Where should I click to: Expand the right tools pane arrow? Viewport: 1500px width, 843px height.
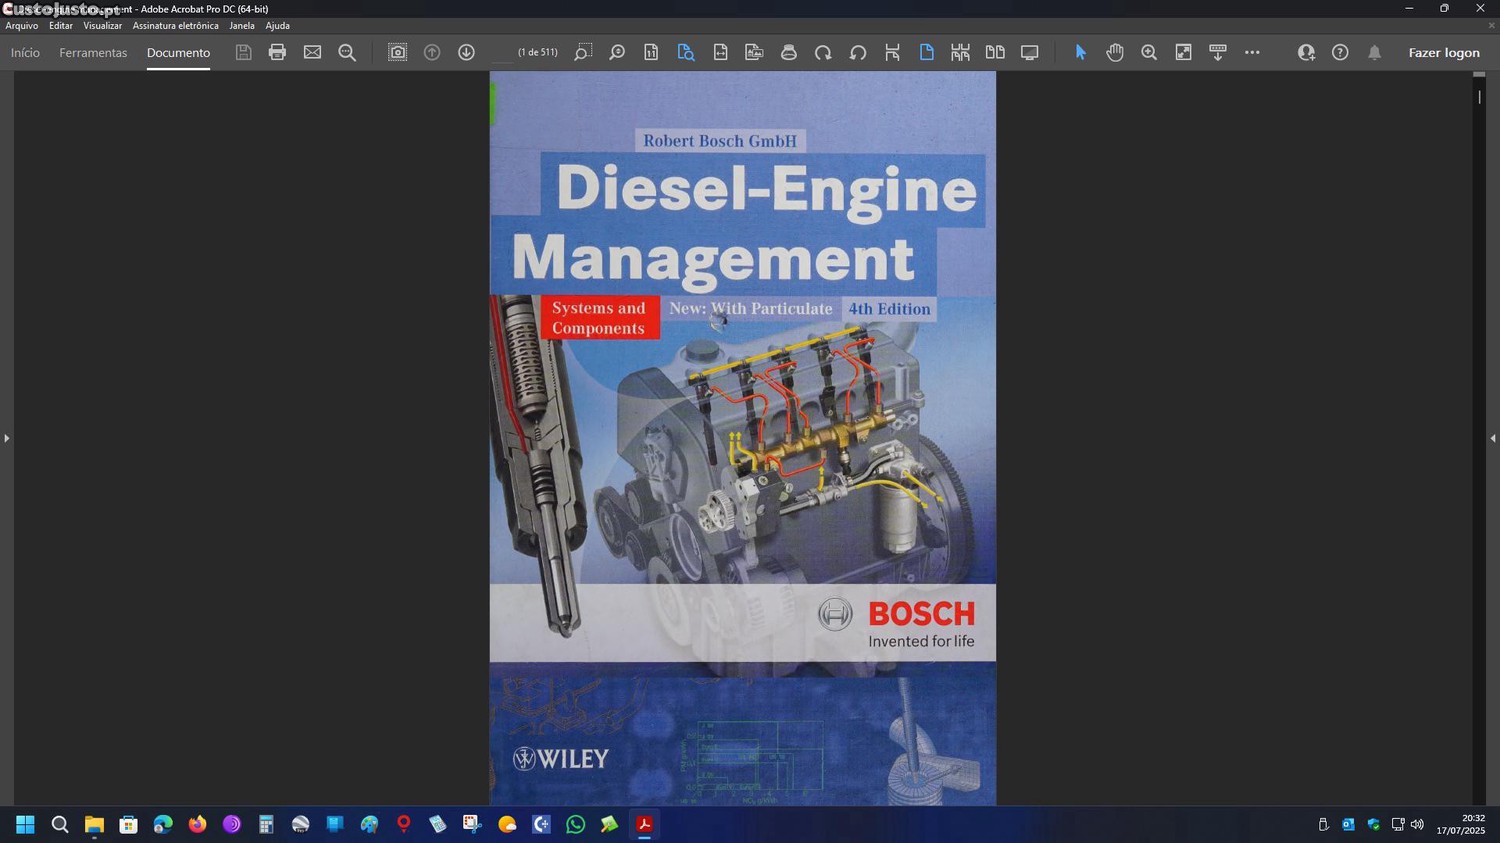[1492, 438]
